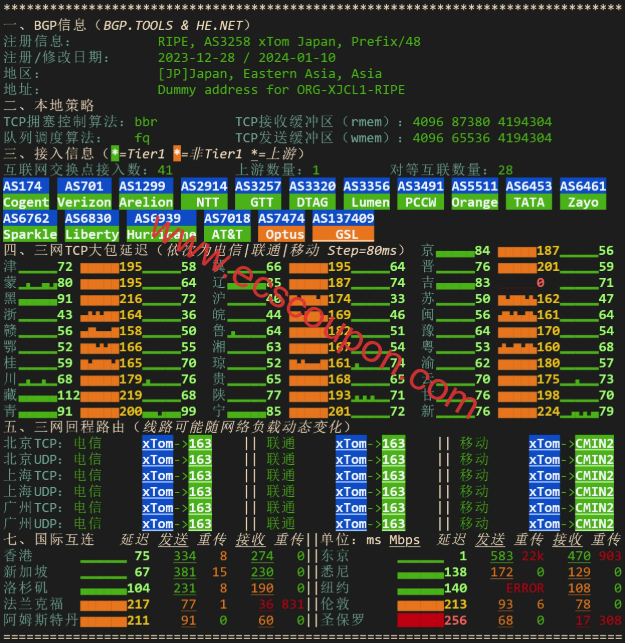The image size is (625, 643).
Task: Click the AS6830 Liberty badge
Action: click(92, 226)
